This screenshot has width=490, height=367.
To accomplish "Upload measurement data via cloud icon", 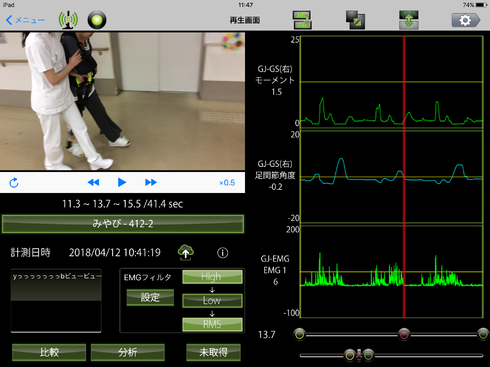I will [x=186, y=252].
